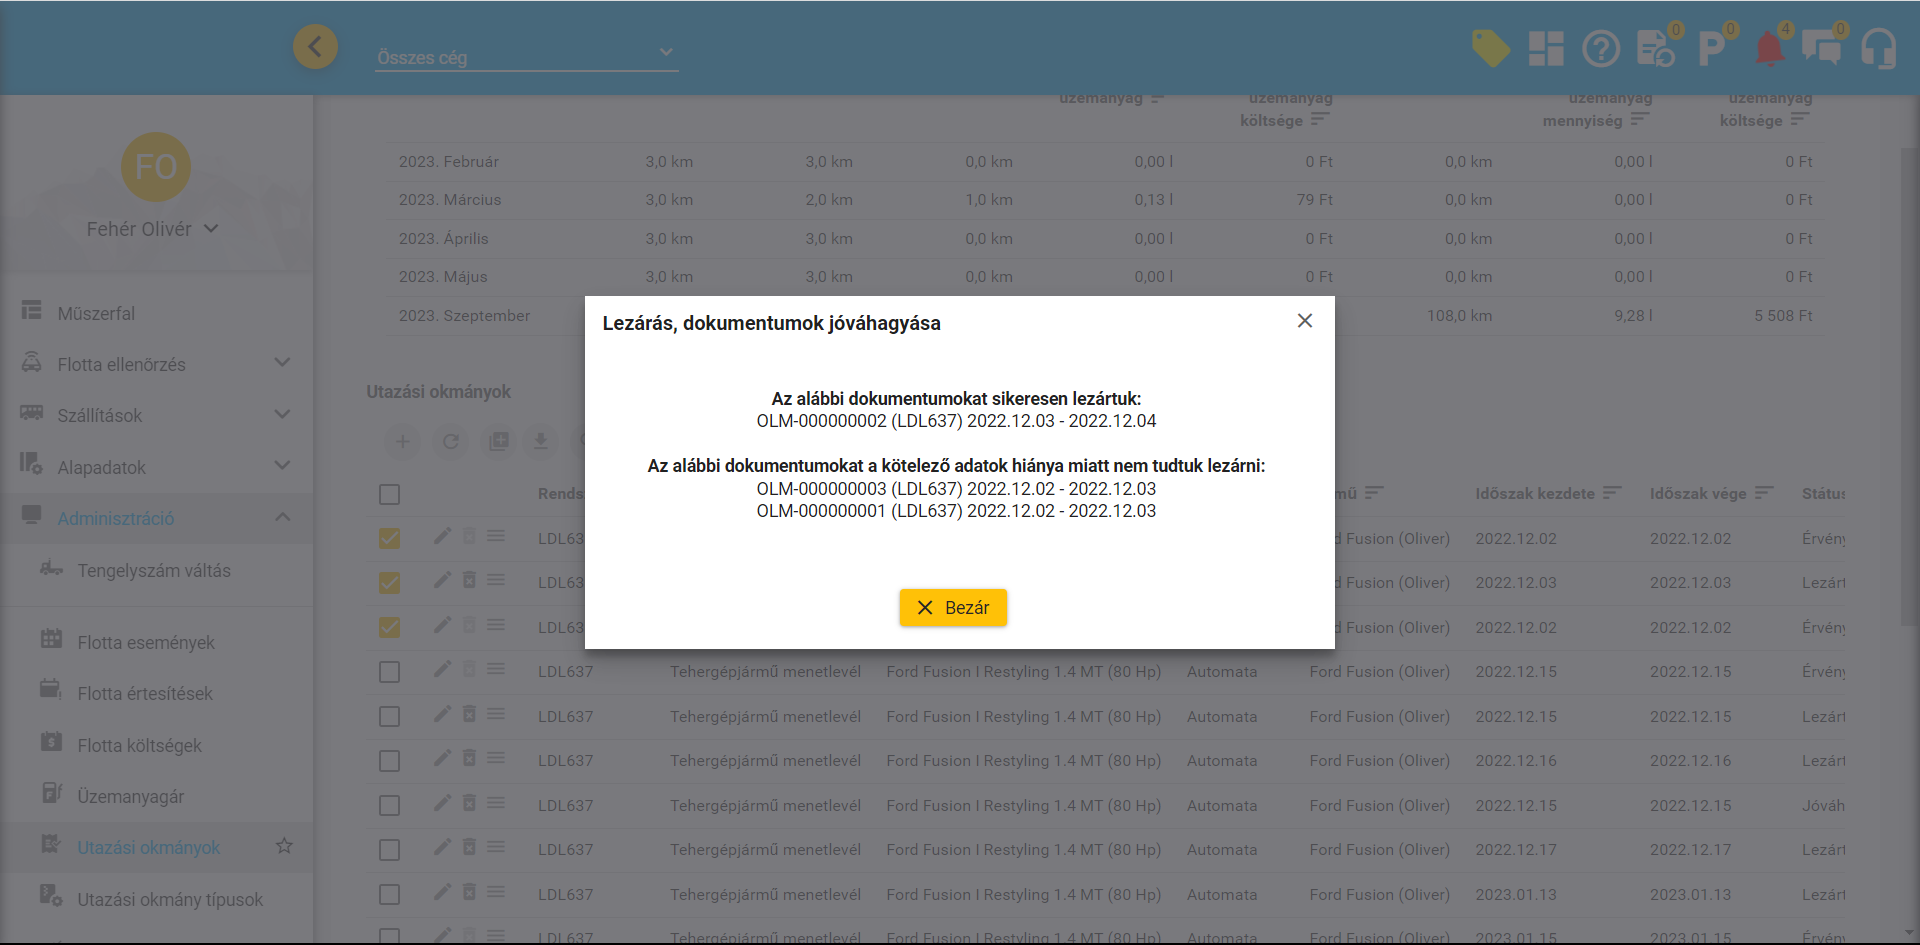
Task: Open Flotta költségek in sidebar
Action: click(139, 745)
